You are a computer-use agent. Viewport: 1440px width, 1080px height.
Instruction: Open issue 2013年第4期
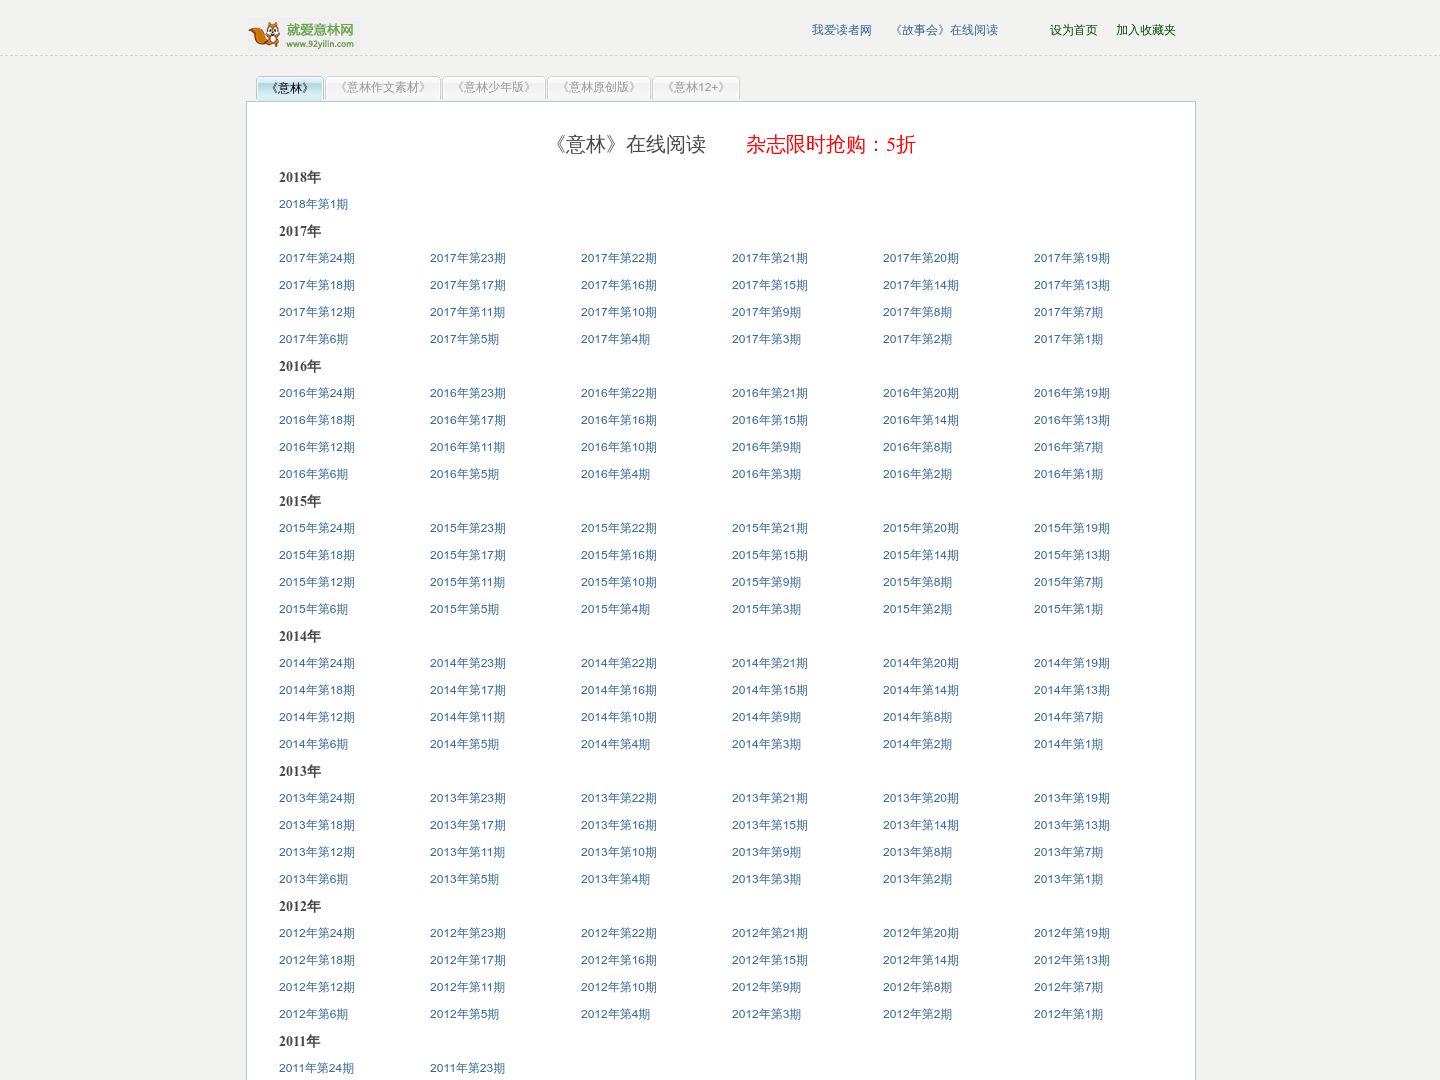[x=615, y=879]
